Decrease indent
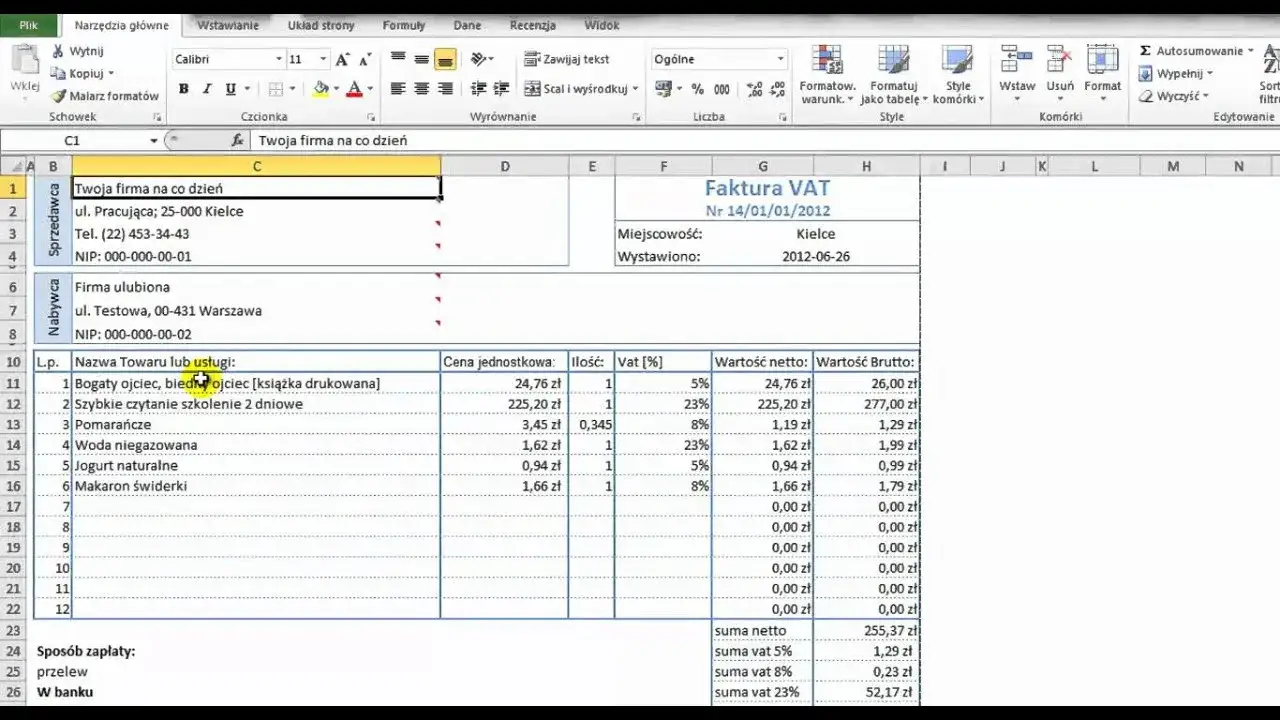 pos(478,89)
